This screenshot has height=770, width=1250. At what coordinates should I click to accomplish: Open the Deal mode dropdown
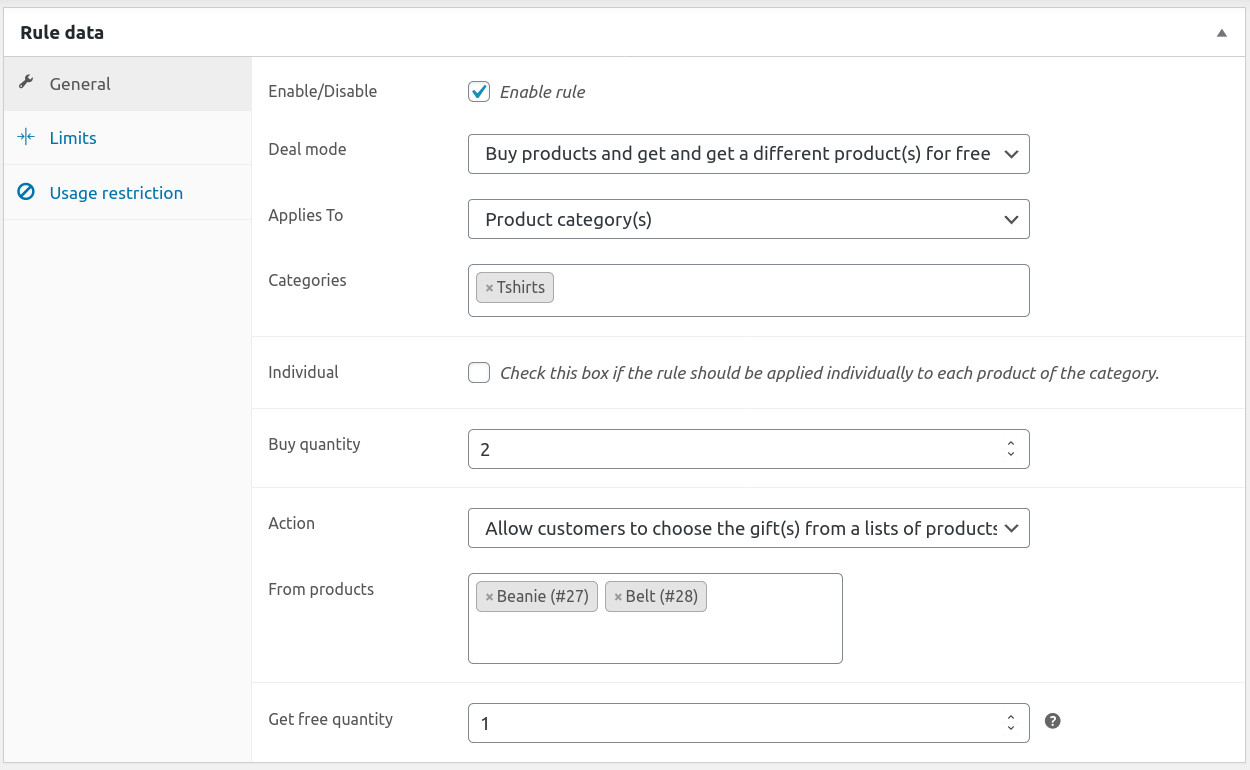(x=748, y=154)
